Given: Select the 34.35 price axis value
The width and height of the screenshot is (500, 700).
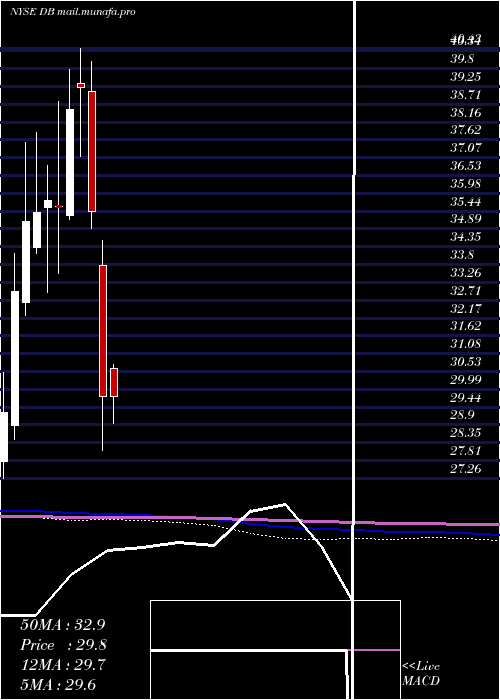Looking at the screenshot, I should coord(466,237).
